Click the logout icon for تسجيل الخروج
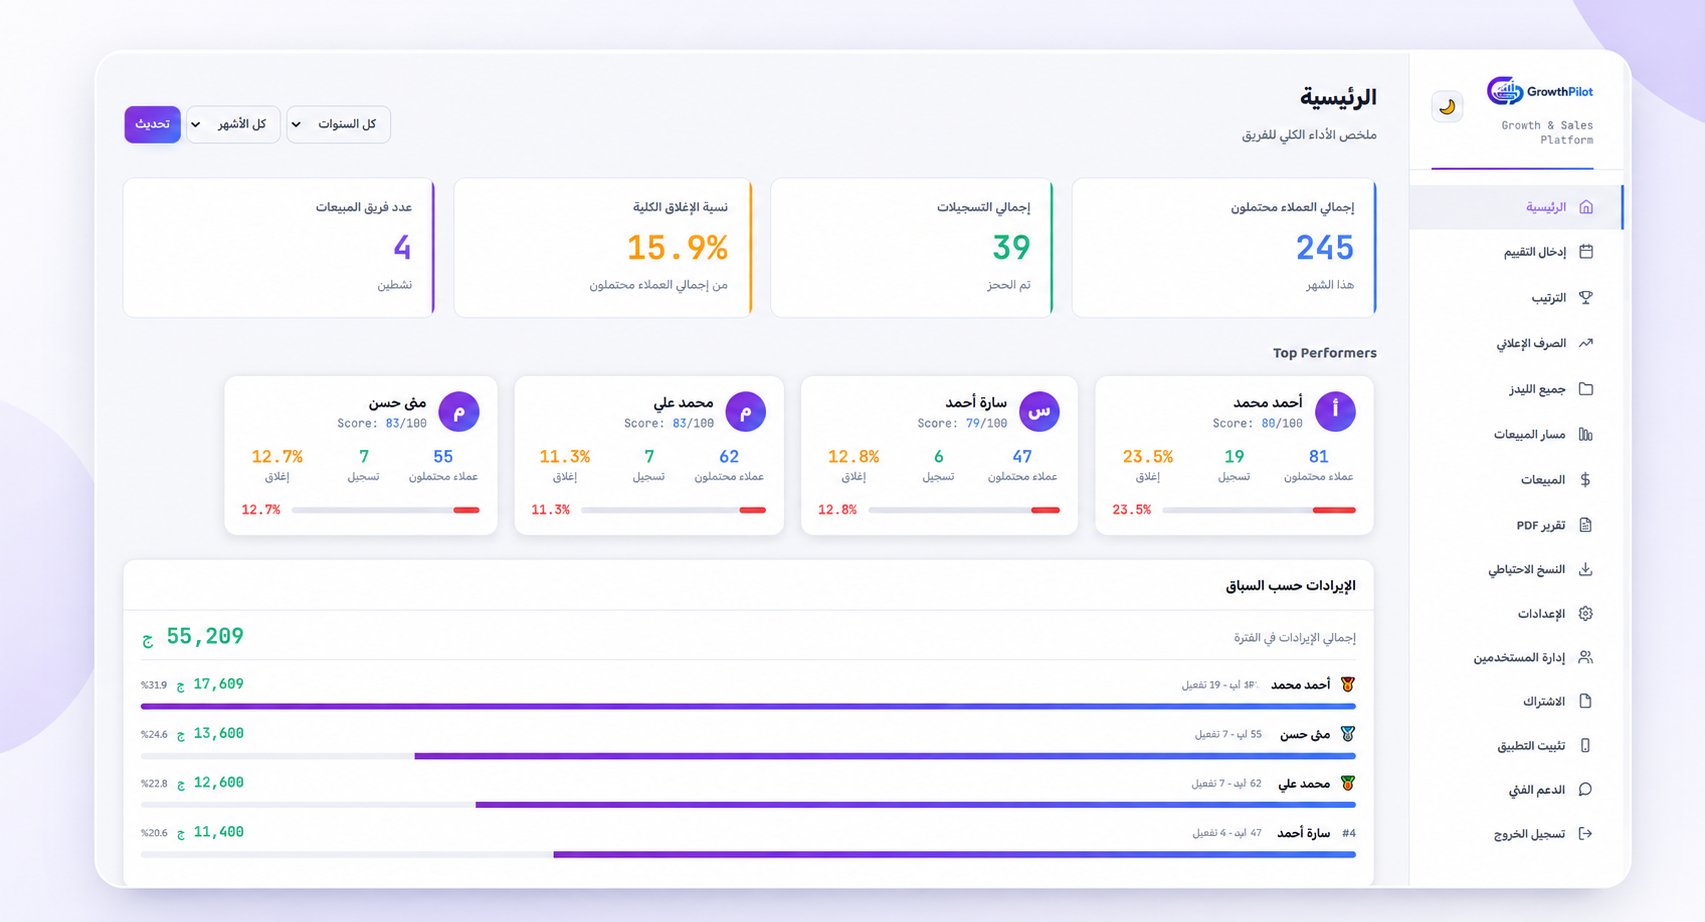1705x922 pixels. coord(1586,834)
